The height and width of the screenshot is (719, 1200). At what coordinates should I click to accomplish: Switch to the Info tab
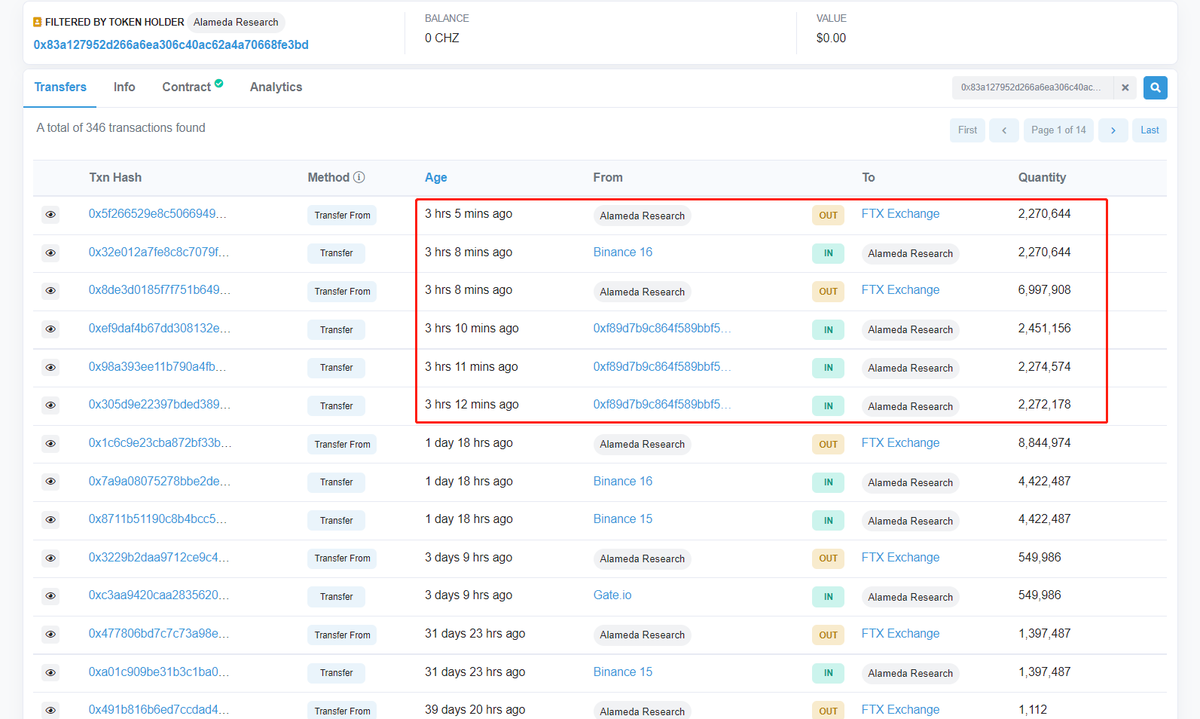coord(124,87)
